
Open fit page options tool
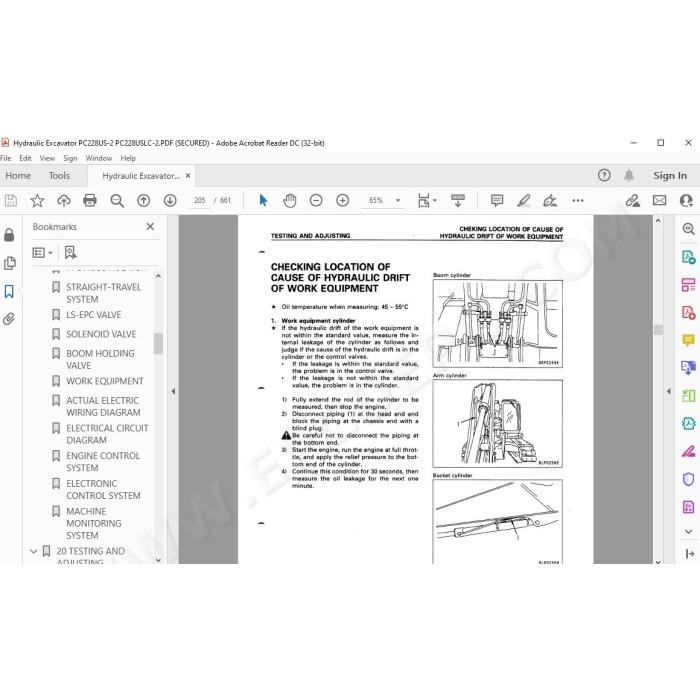423,200
